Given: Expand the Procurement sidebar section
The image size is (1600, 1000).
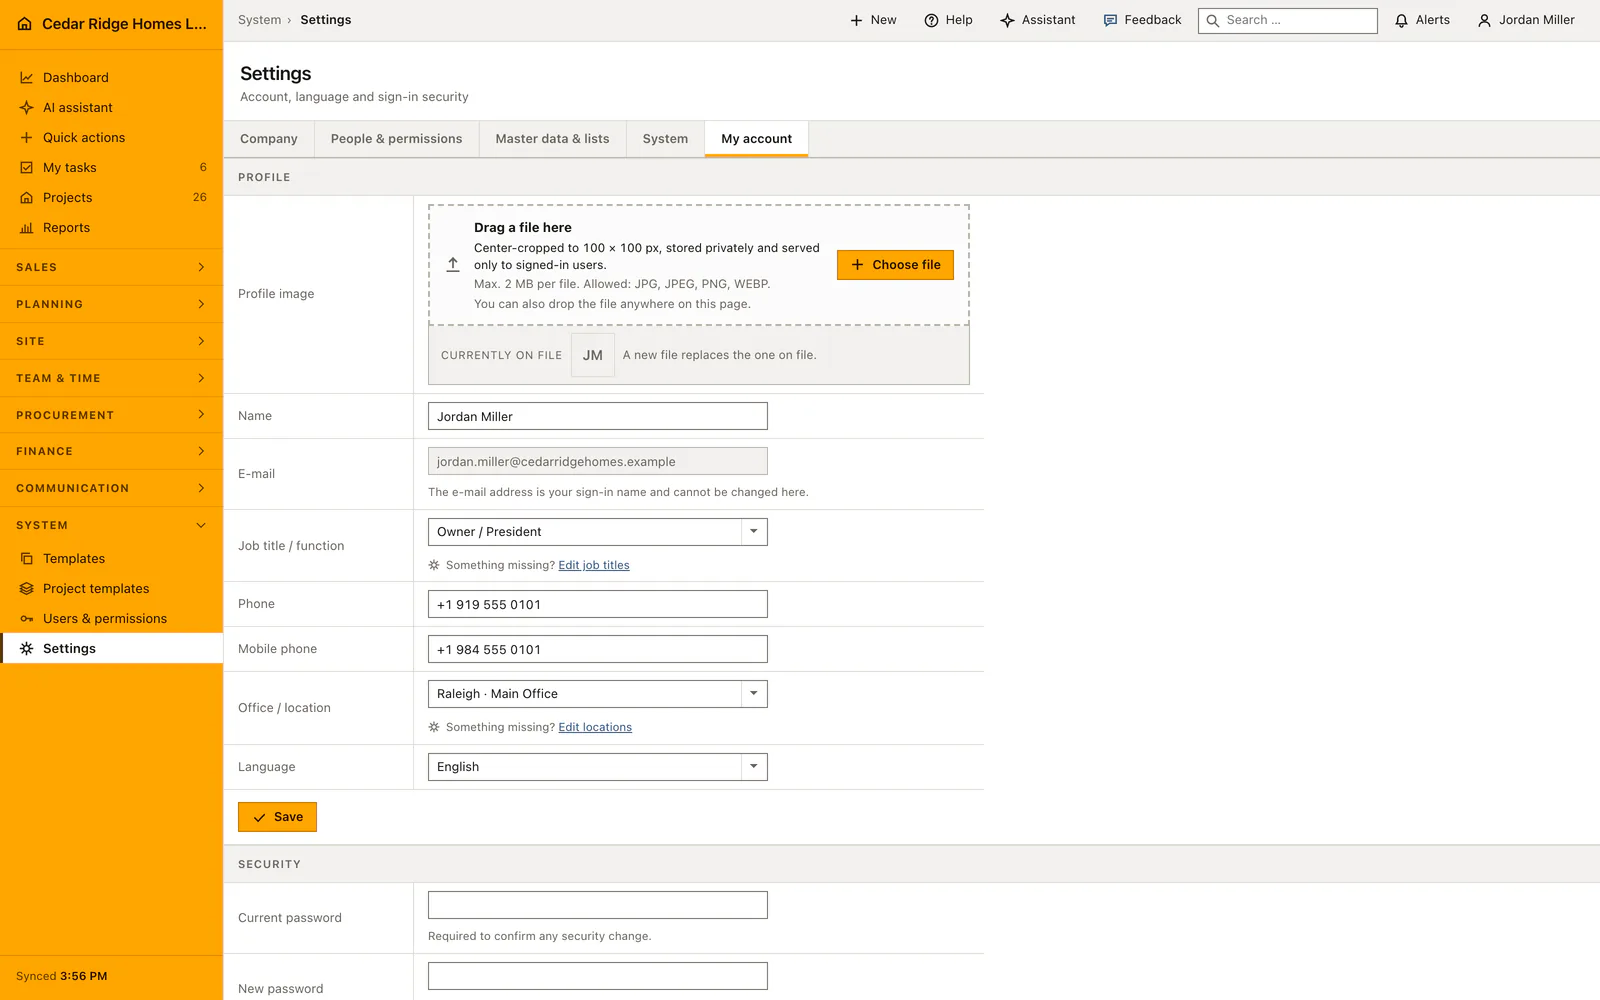Looking at the screenshot, I should [x=111, y=415].
